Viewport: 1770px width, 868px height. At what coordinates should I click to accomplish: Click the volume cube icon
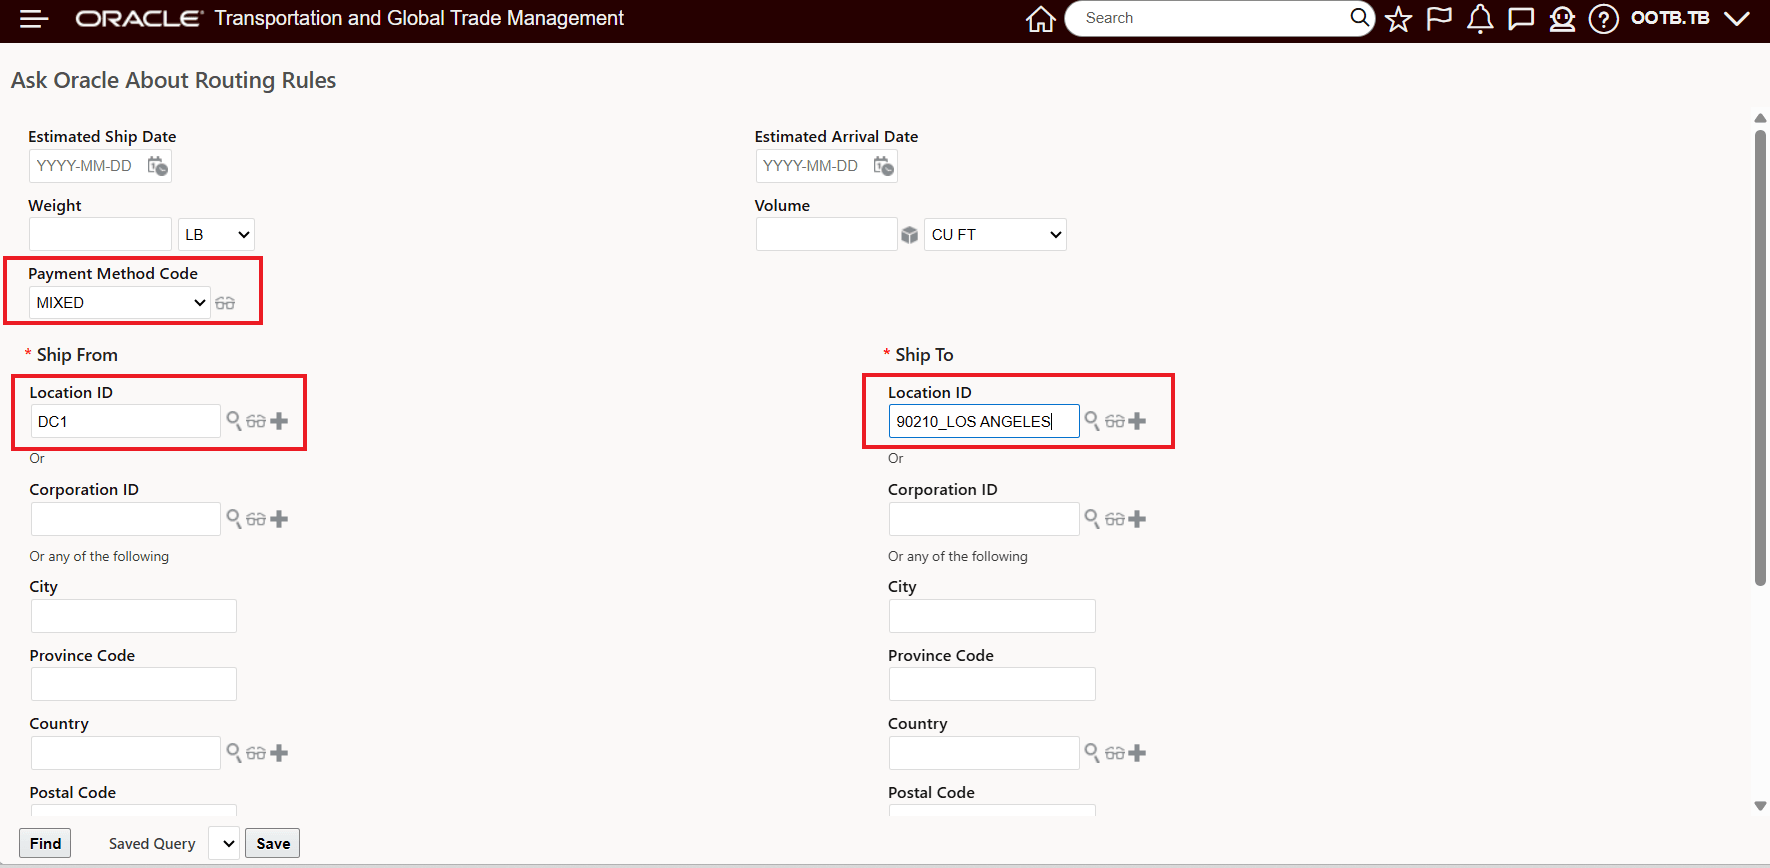(x=909, y=235)
